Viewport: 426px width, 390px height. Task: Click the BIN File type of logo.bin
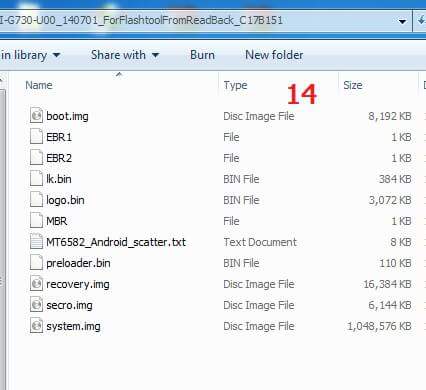(x=241, y=200)
